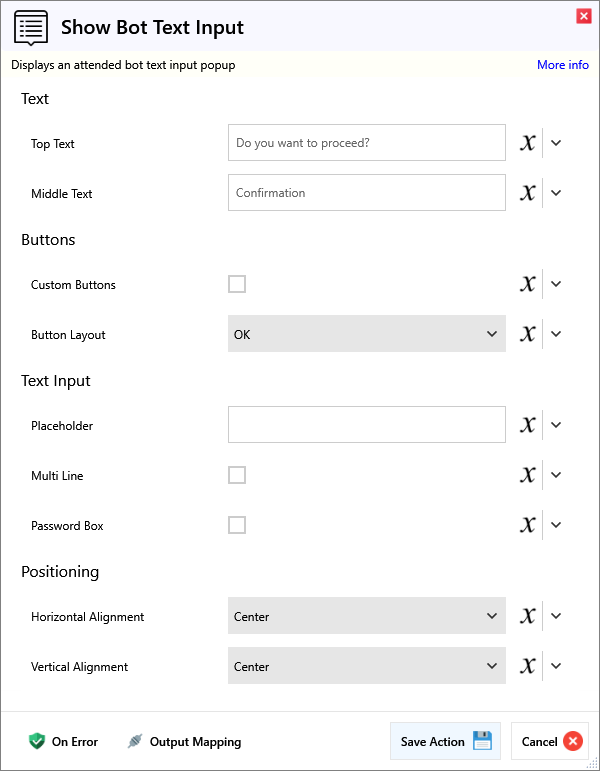Screen dimensions: 600x771
Task: Click the variable icon beside Custom Buttons
Action: tap(528, 284)
